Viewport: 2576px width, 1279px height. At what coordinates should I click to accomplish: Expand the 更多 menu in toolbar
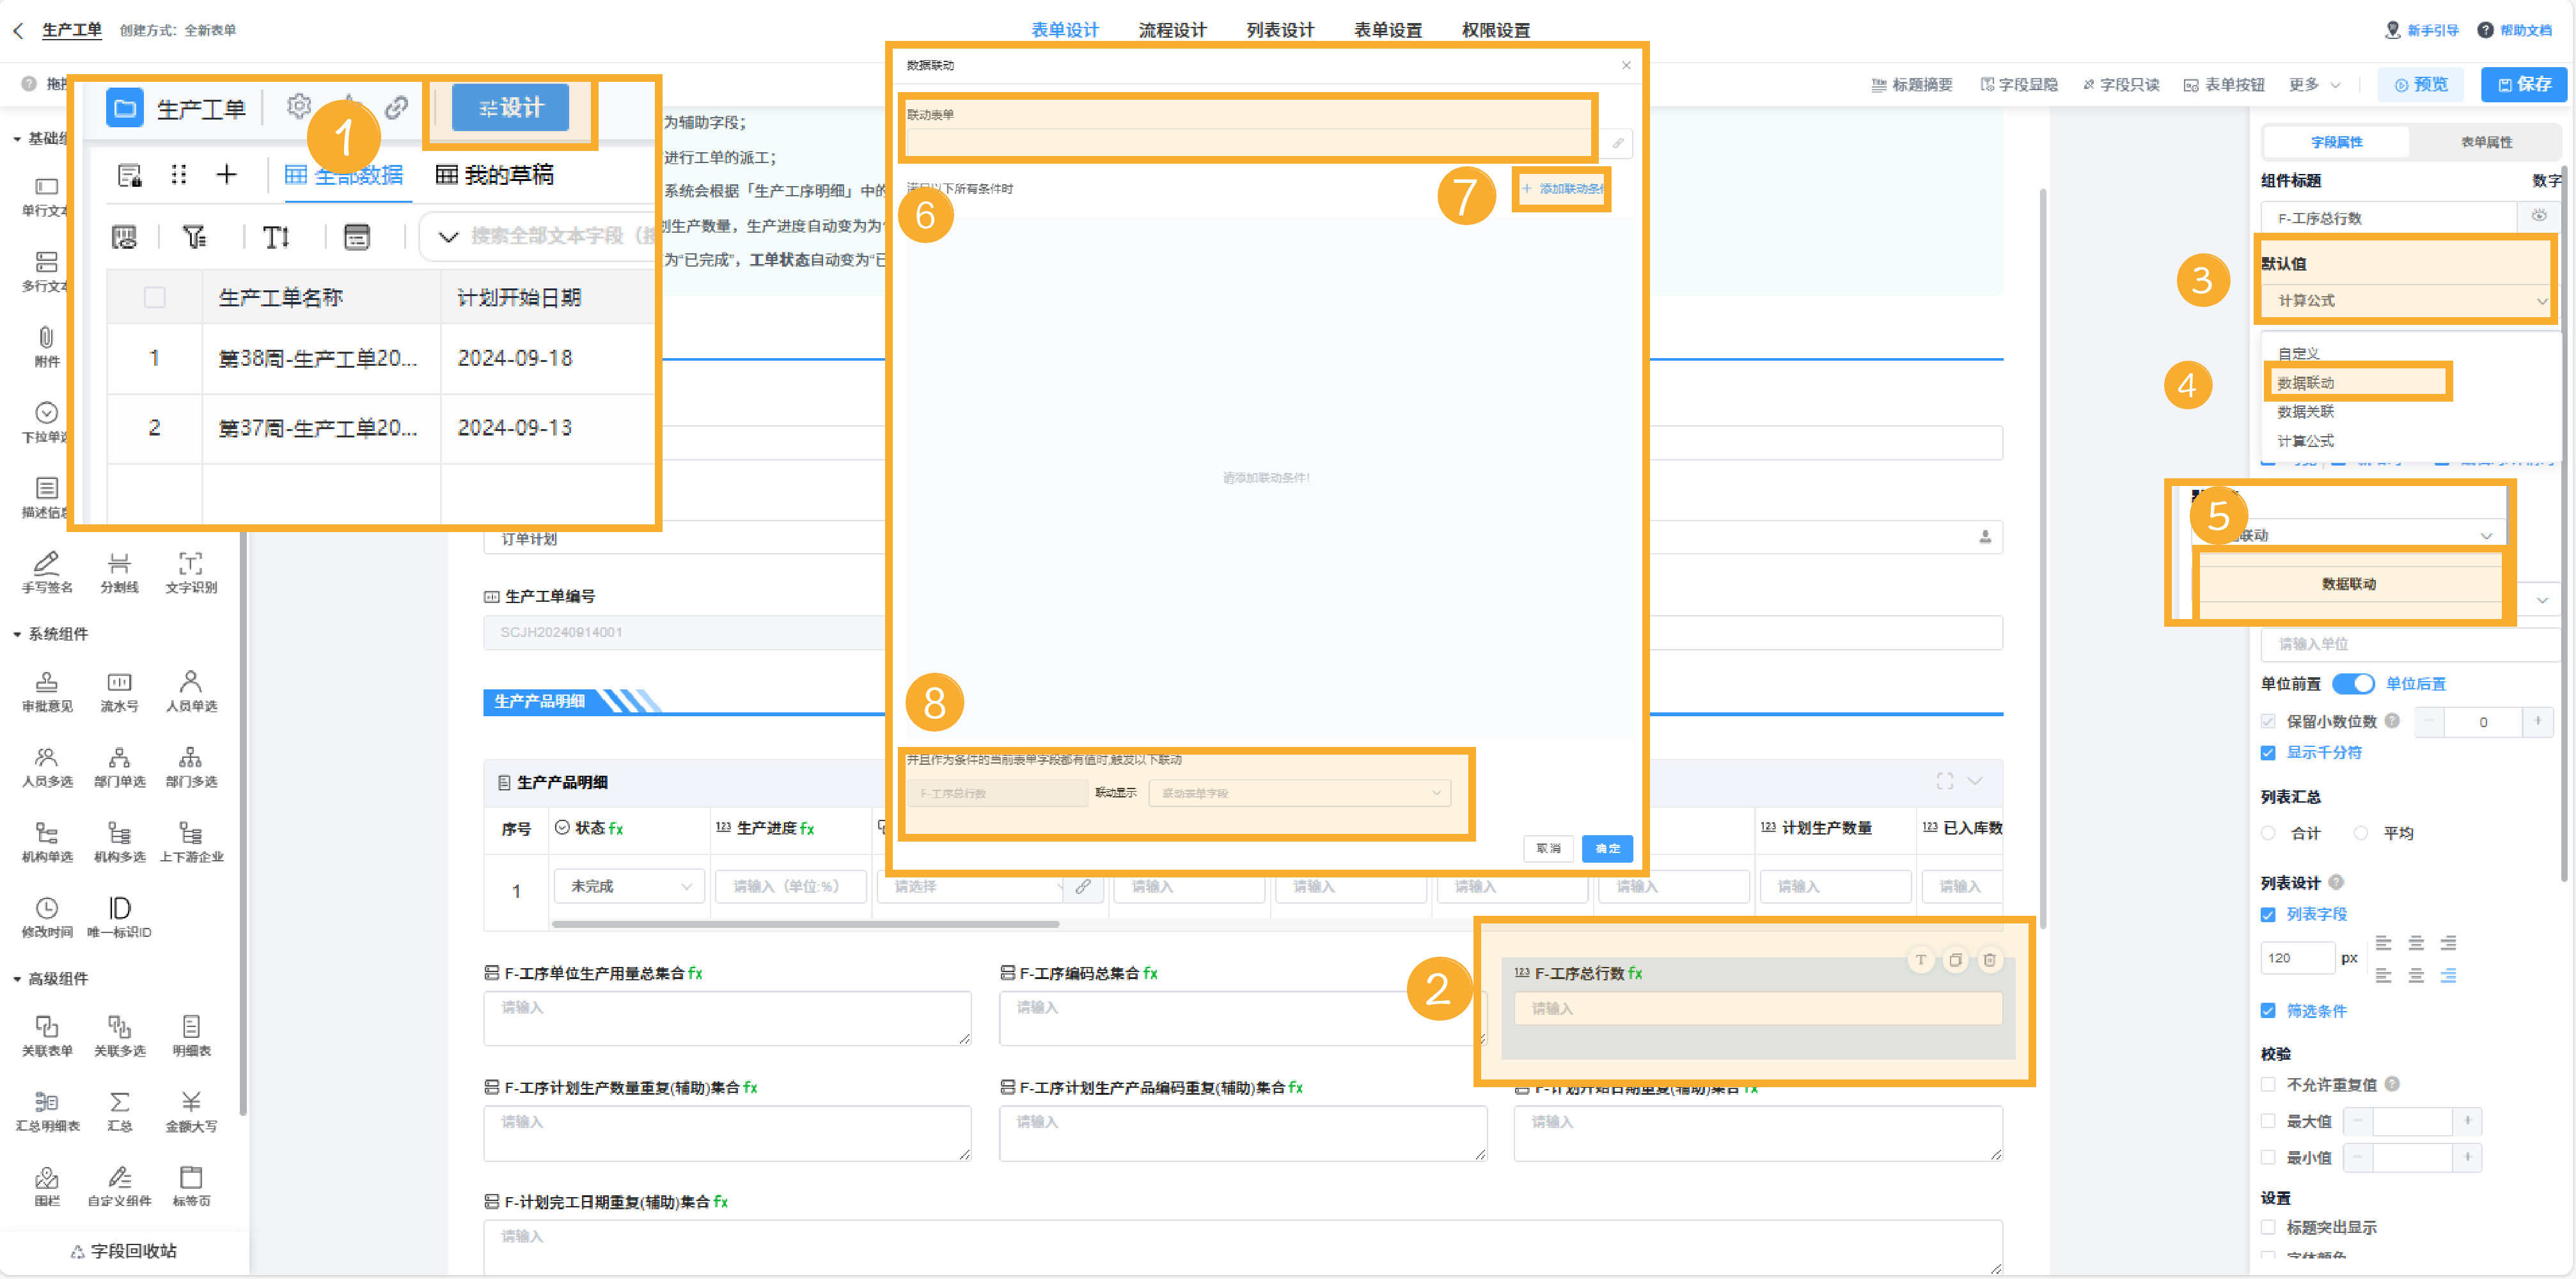pyautogui.click(x=2313, y=85)
